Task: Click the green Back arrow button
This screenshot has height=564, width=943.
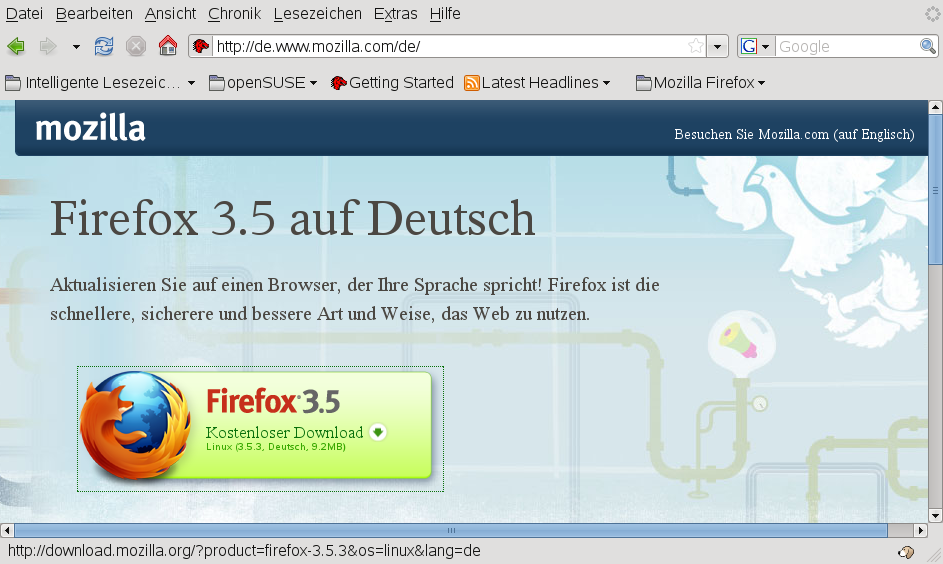Action: click(x=16, y=46)
